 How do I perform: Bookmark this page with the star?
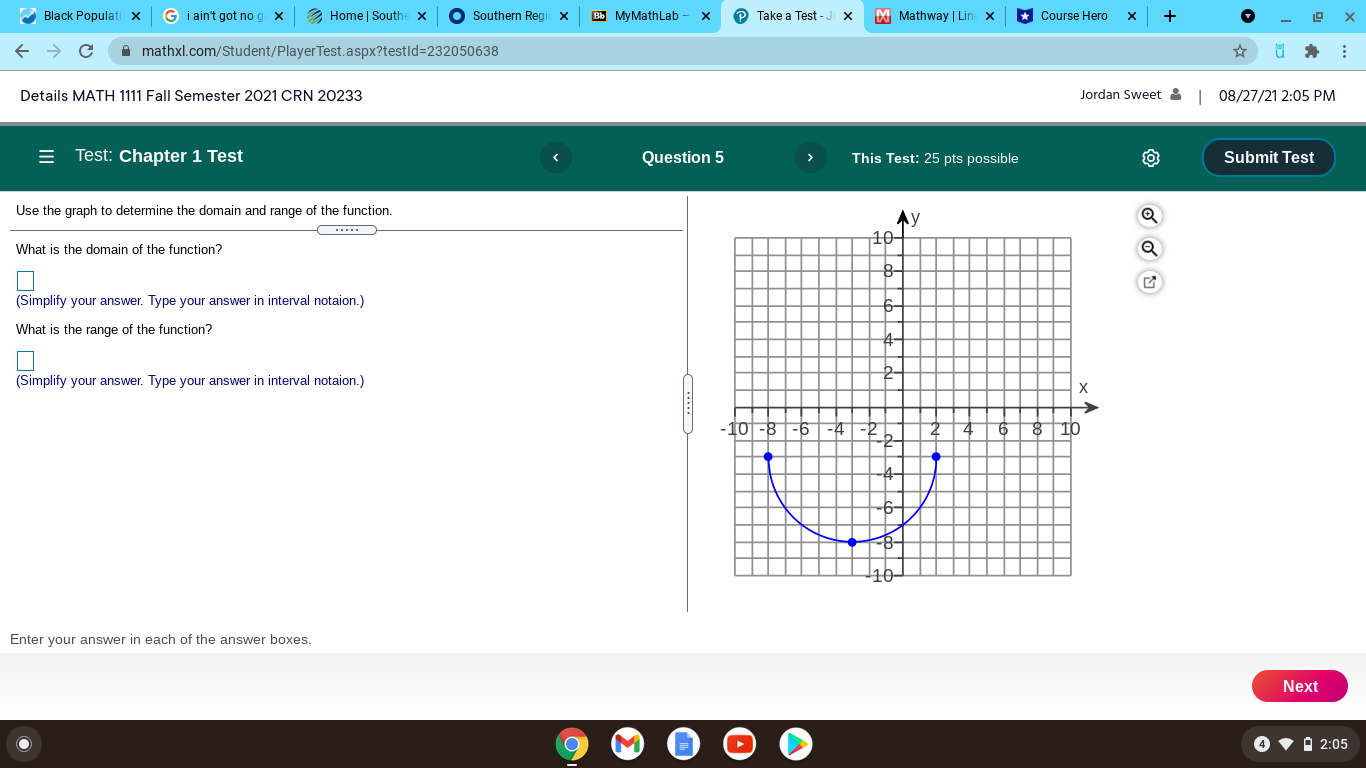1240,51
